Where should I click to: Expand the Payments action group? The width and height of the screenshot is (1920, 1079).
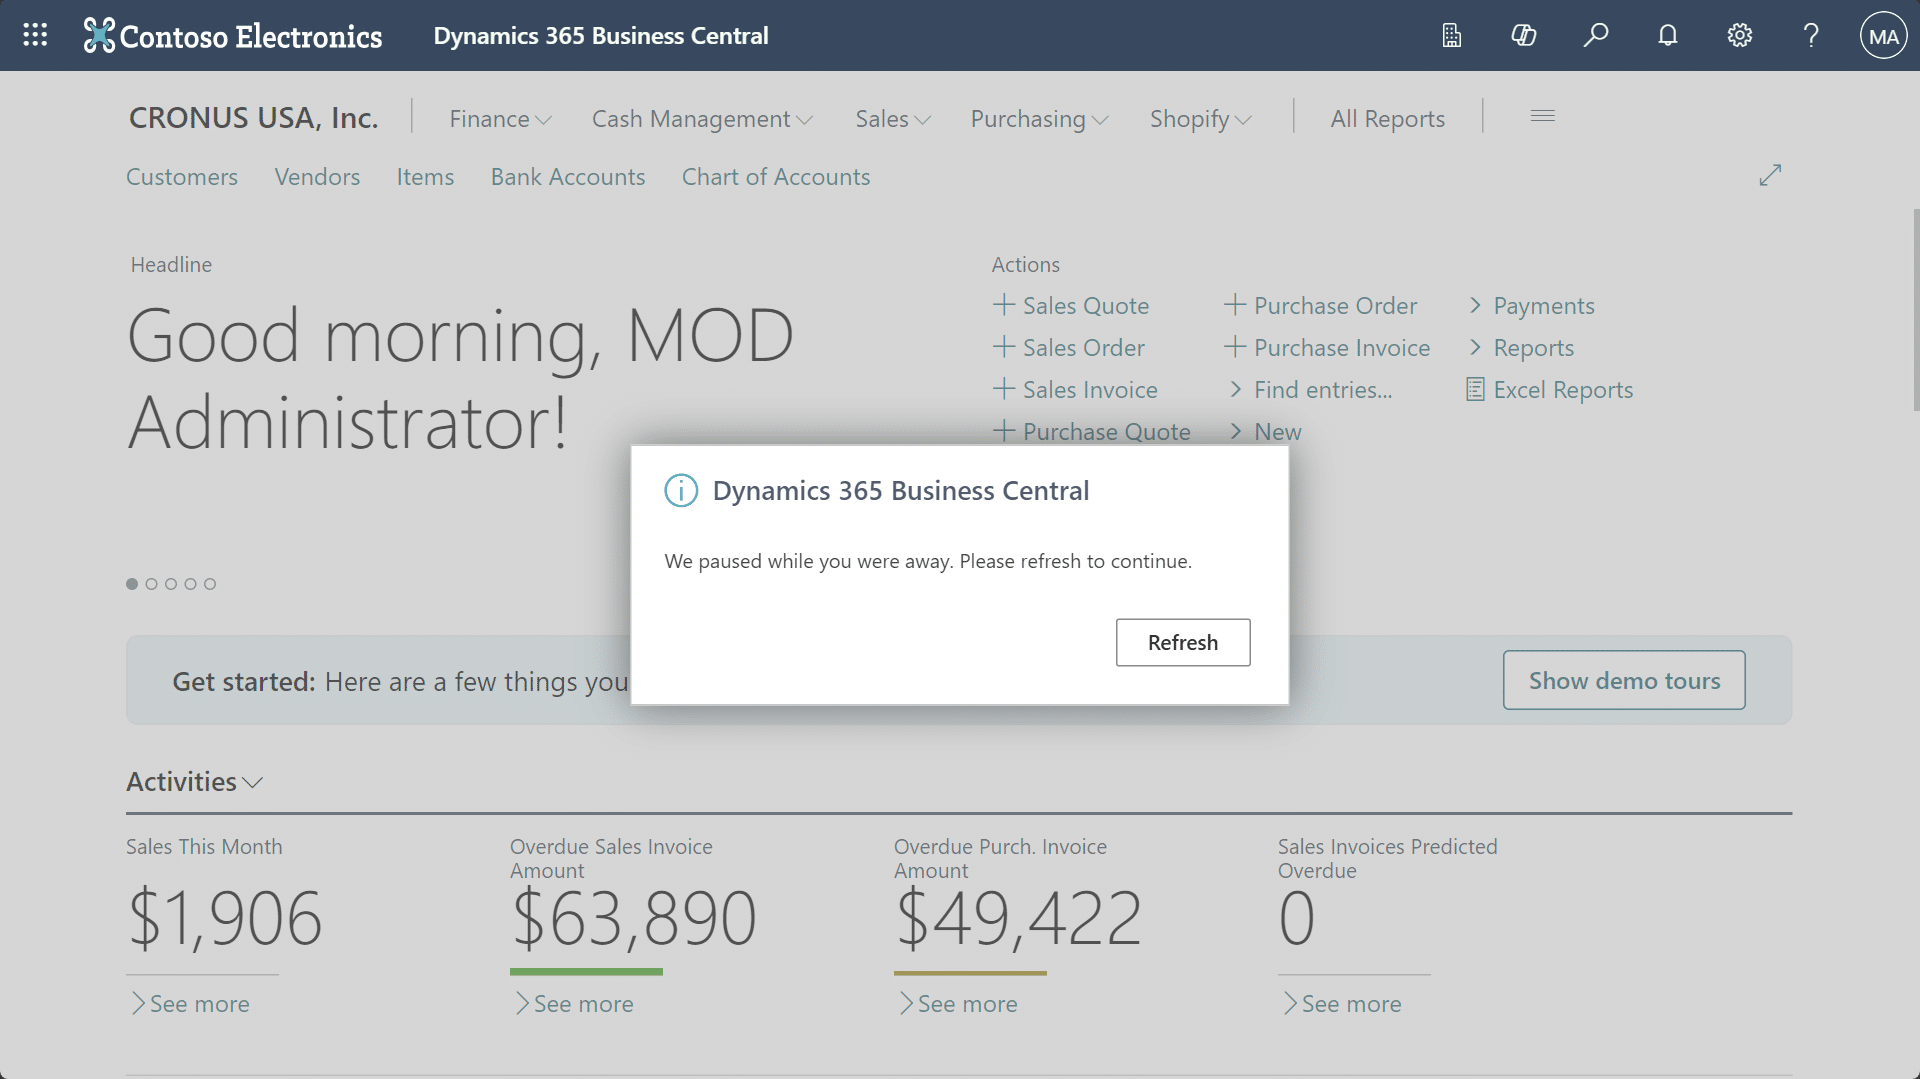tap(1532, 306)
